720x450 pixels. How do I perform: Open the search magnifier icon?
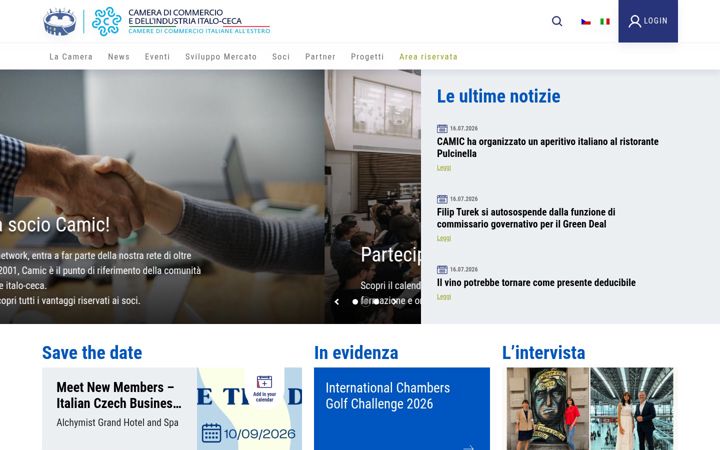tap(557, 21)
